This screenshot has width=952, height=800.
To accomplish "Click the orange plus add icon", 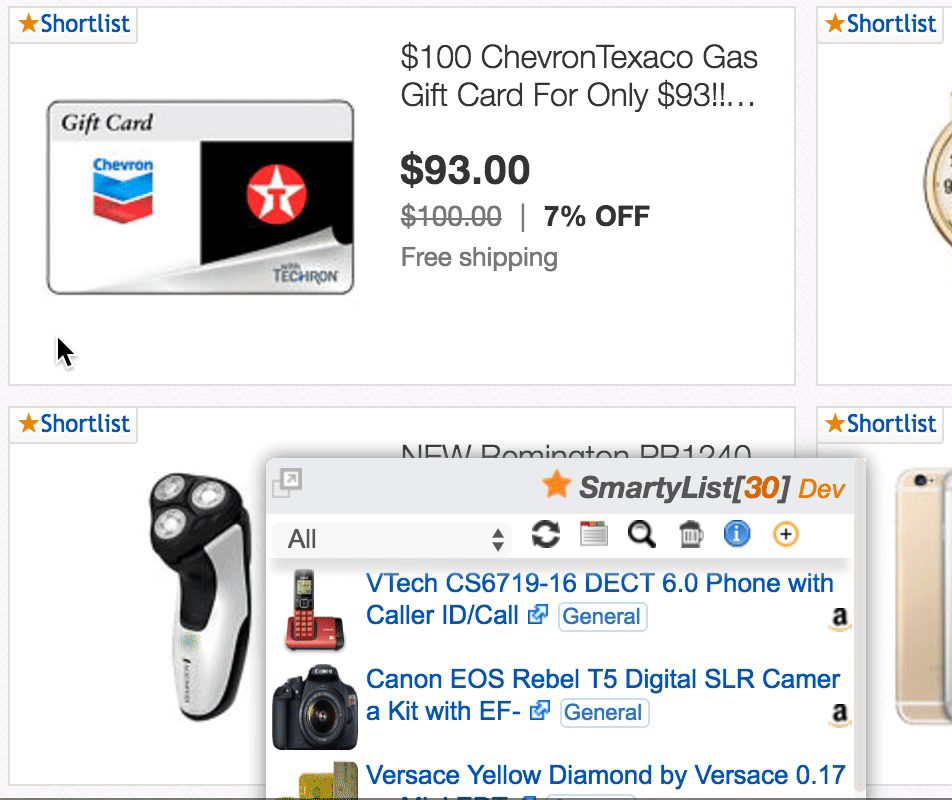I will (x=786, y=534).
